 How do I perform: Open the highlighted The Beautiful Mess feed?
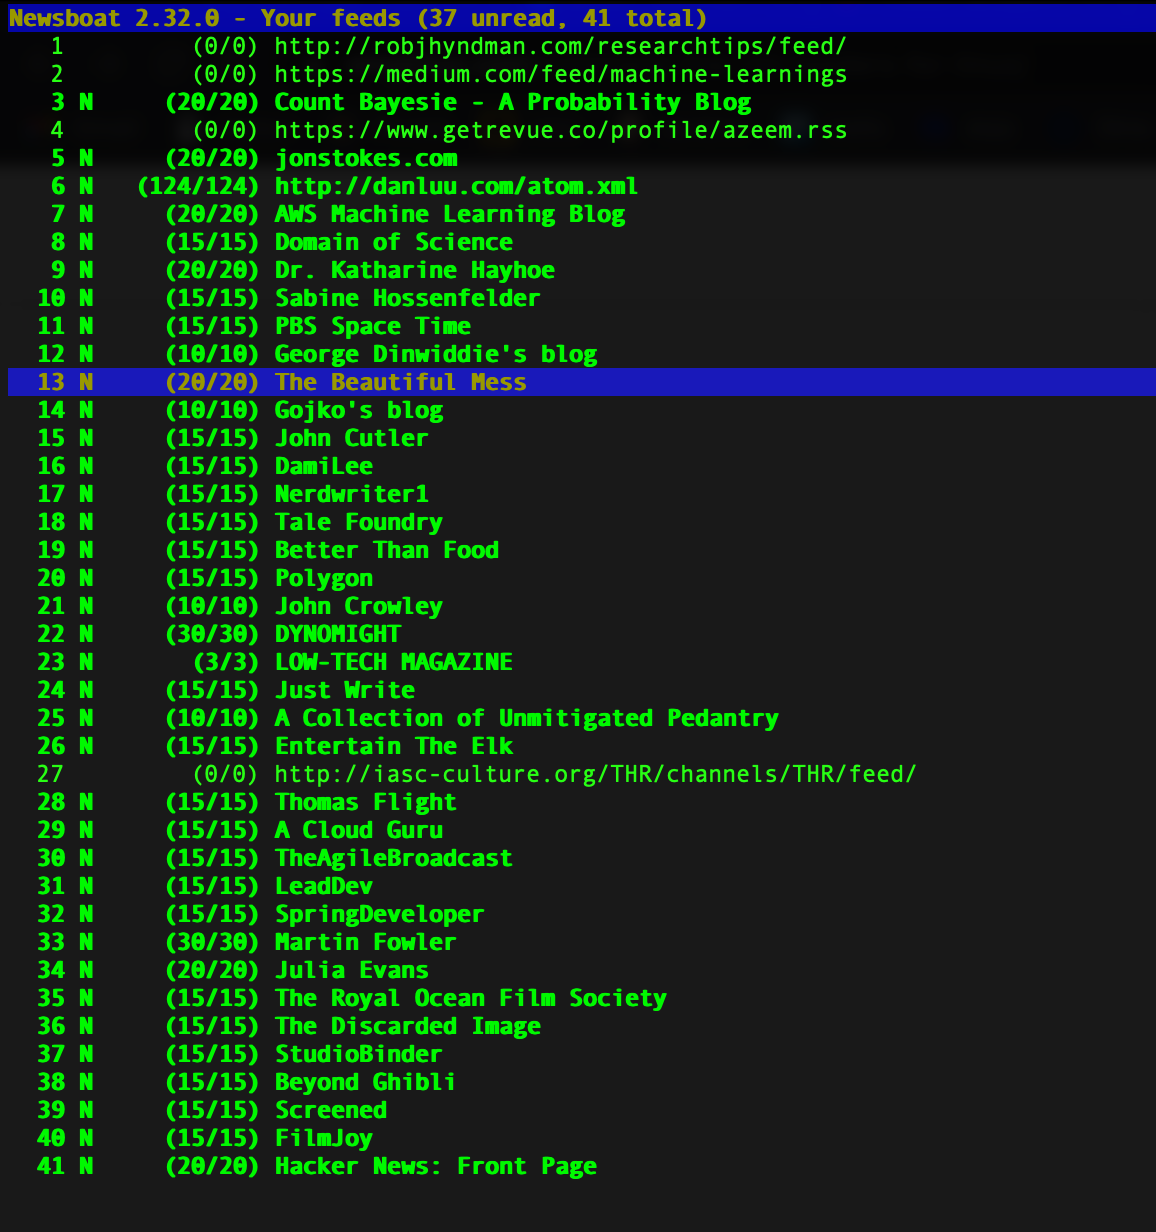400,383
